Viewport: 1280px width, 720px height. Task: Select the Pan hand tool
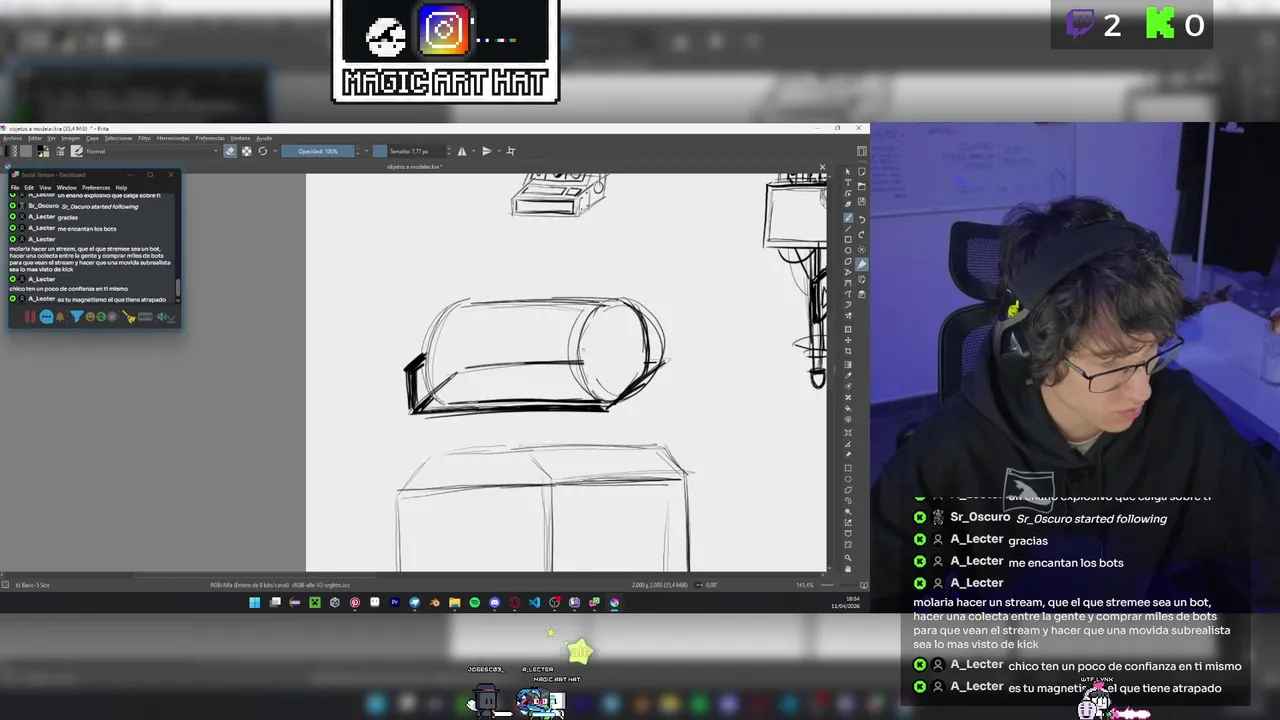click(848, 569)
